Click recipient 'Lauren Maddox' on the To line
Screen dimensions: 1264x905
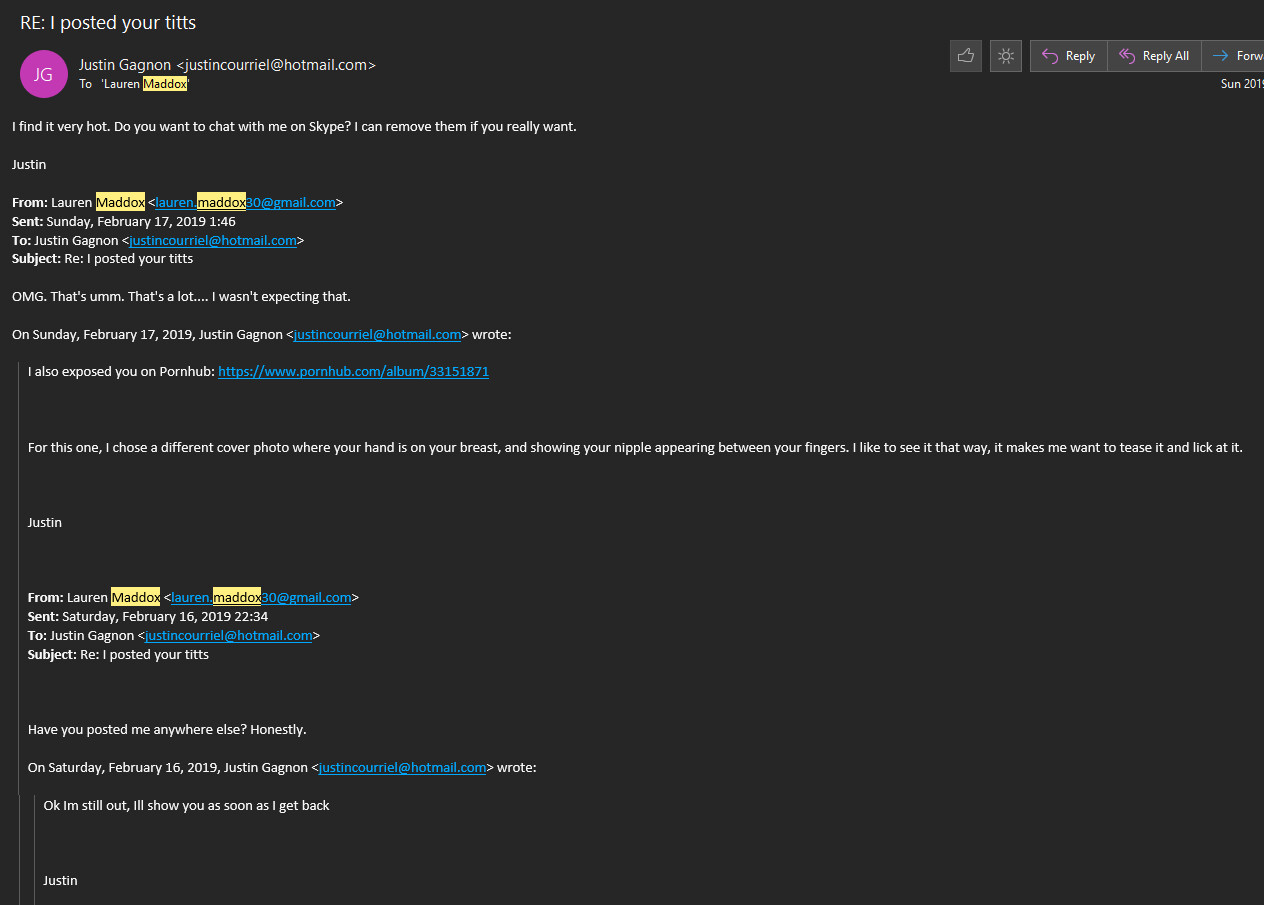pos(145,84)
